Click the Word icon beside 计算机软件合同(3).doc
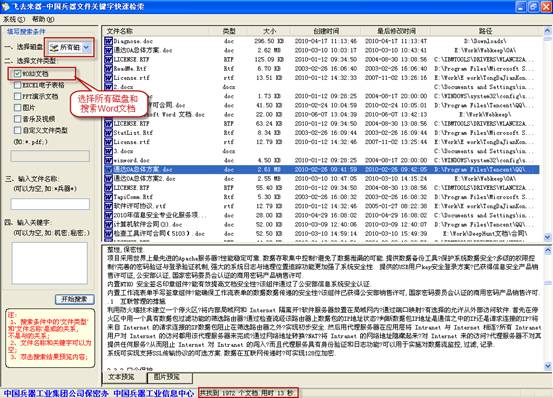 pos(108,225)
